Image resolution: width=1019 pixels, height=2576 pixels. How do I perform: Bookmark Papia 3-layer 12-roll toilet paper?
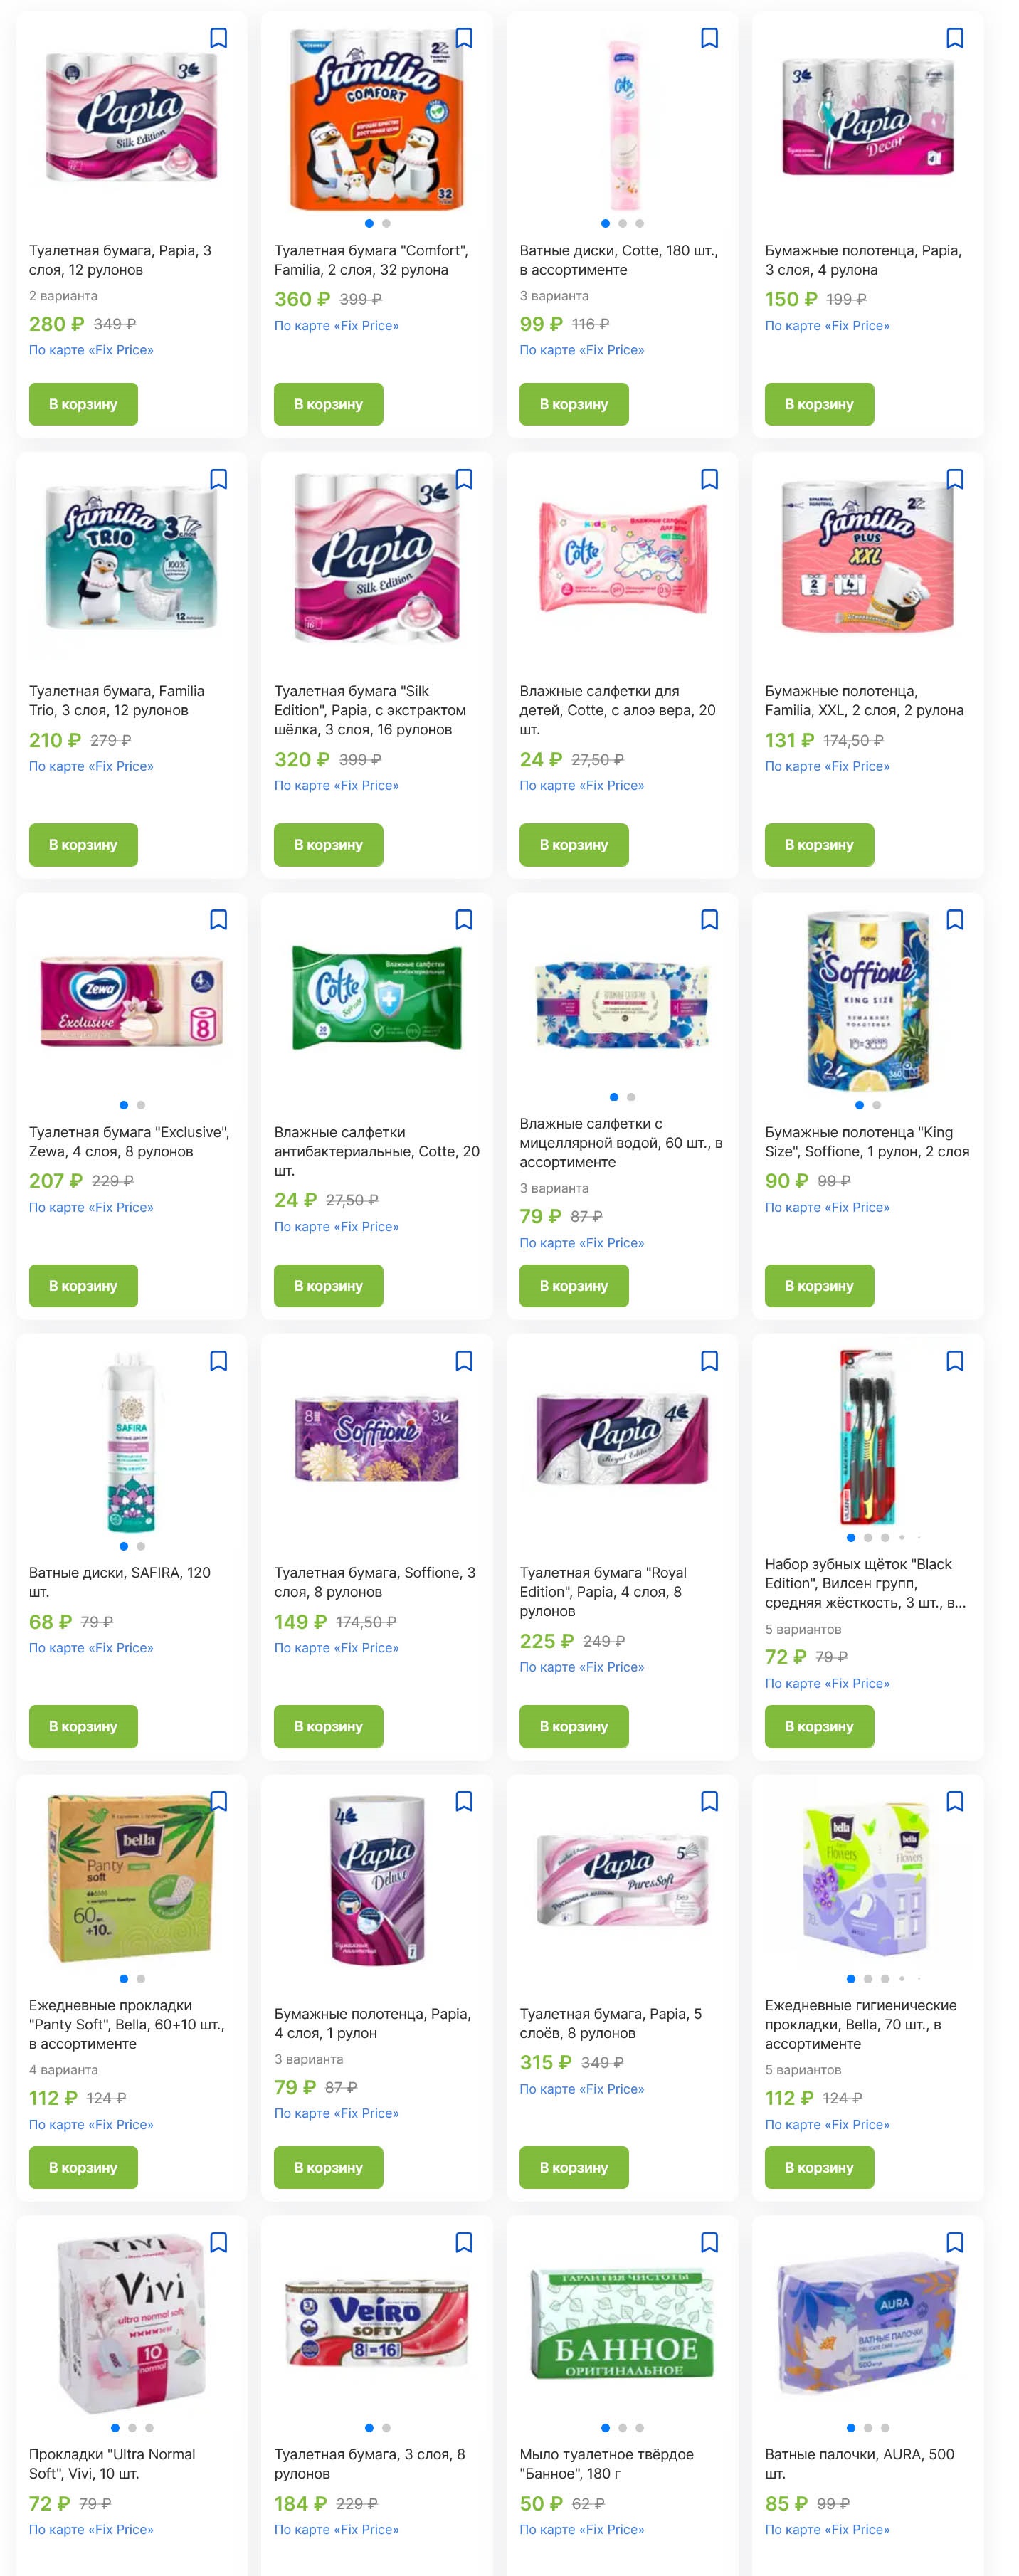point(218,38)
